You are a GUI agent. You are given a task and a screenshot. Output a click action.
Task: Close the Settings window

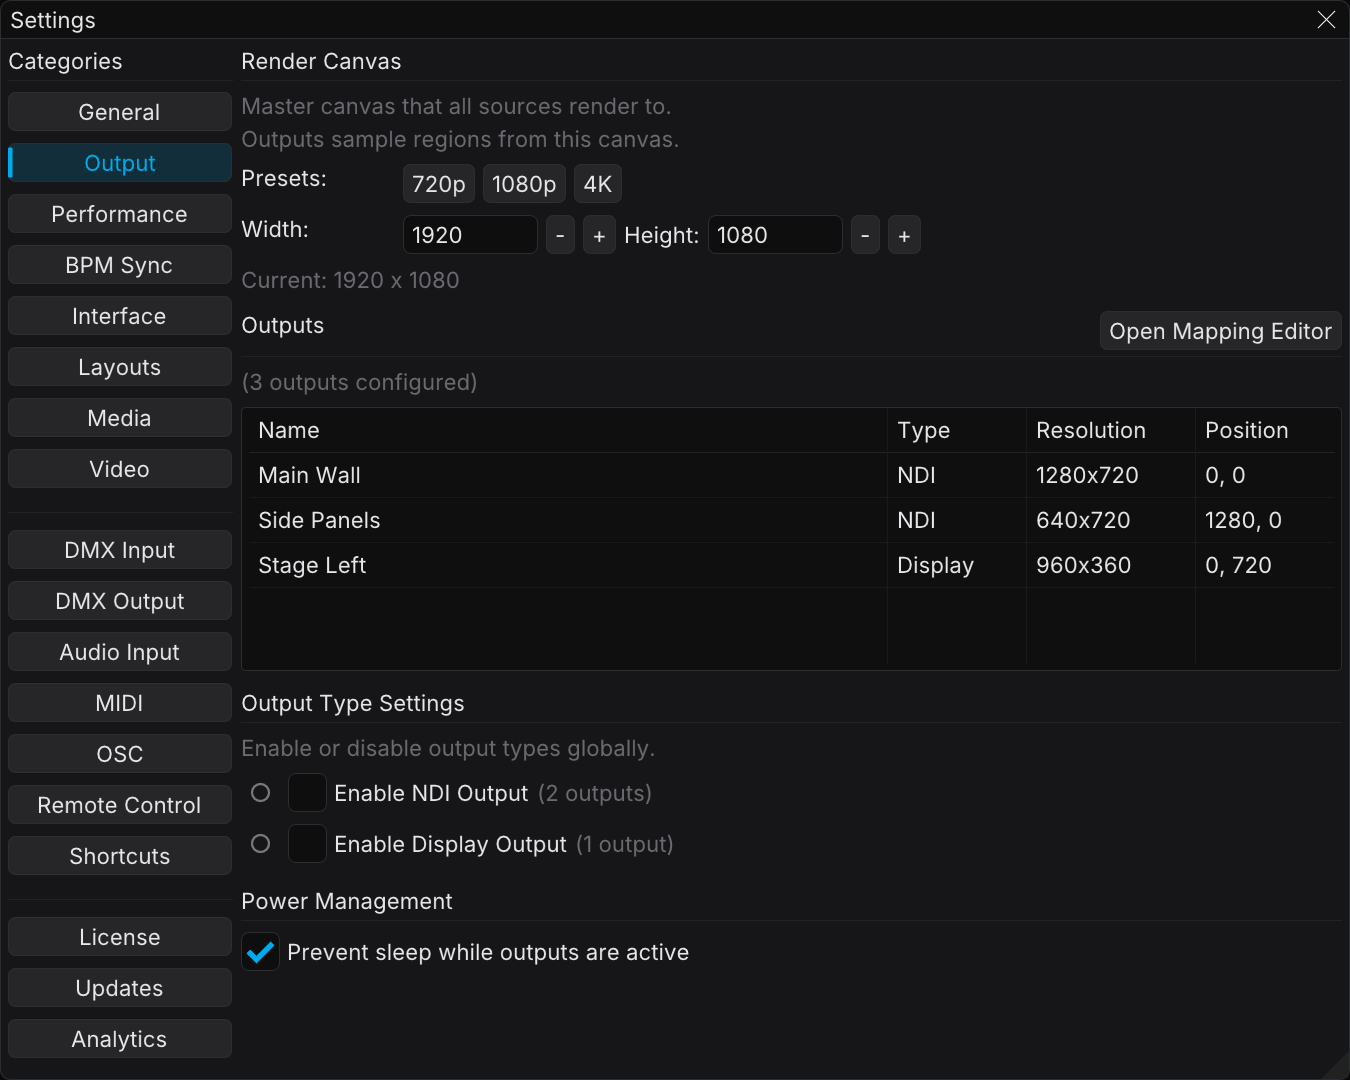pyautogui.click(x=1326, y=20)
